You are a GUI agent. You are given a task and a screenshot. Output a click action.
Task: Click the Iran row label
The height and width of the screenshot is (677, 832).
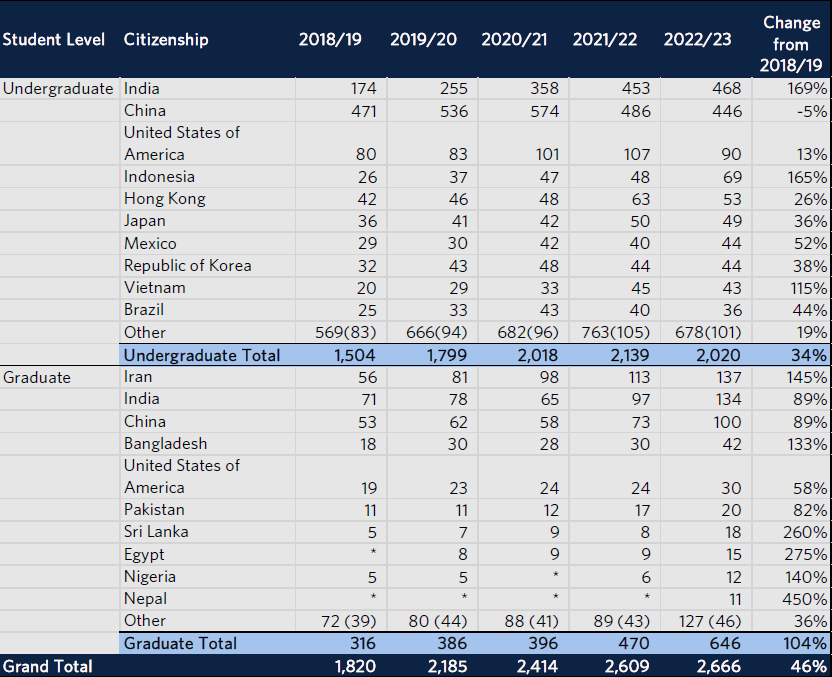pos(138,377)
